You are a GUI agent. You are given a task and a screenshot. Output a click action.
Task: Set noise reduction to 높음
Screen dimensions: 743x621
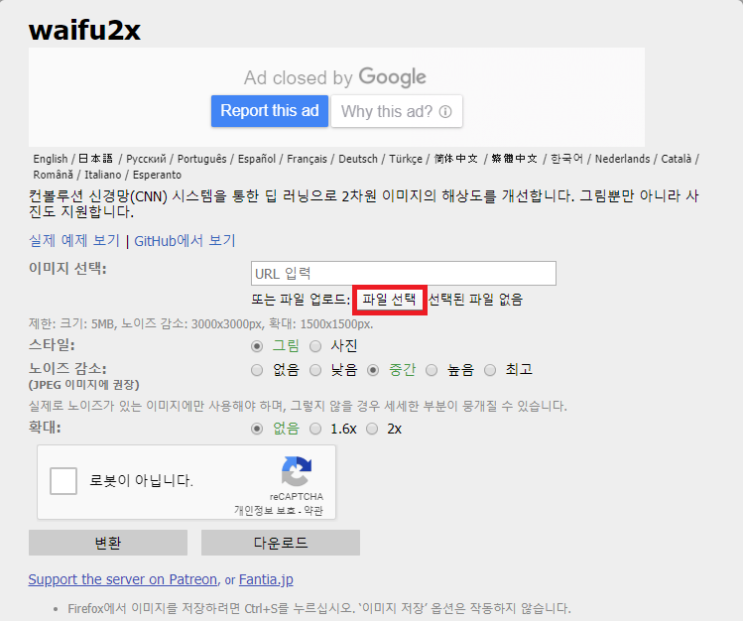(x=432, y=370)
